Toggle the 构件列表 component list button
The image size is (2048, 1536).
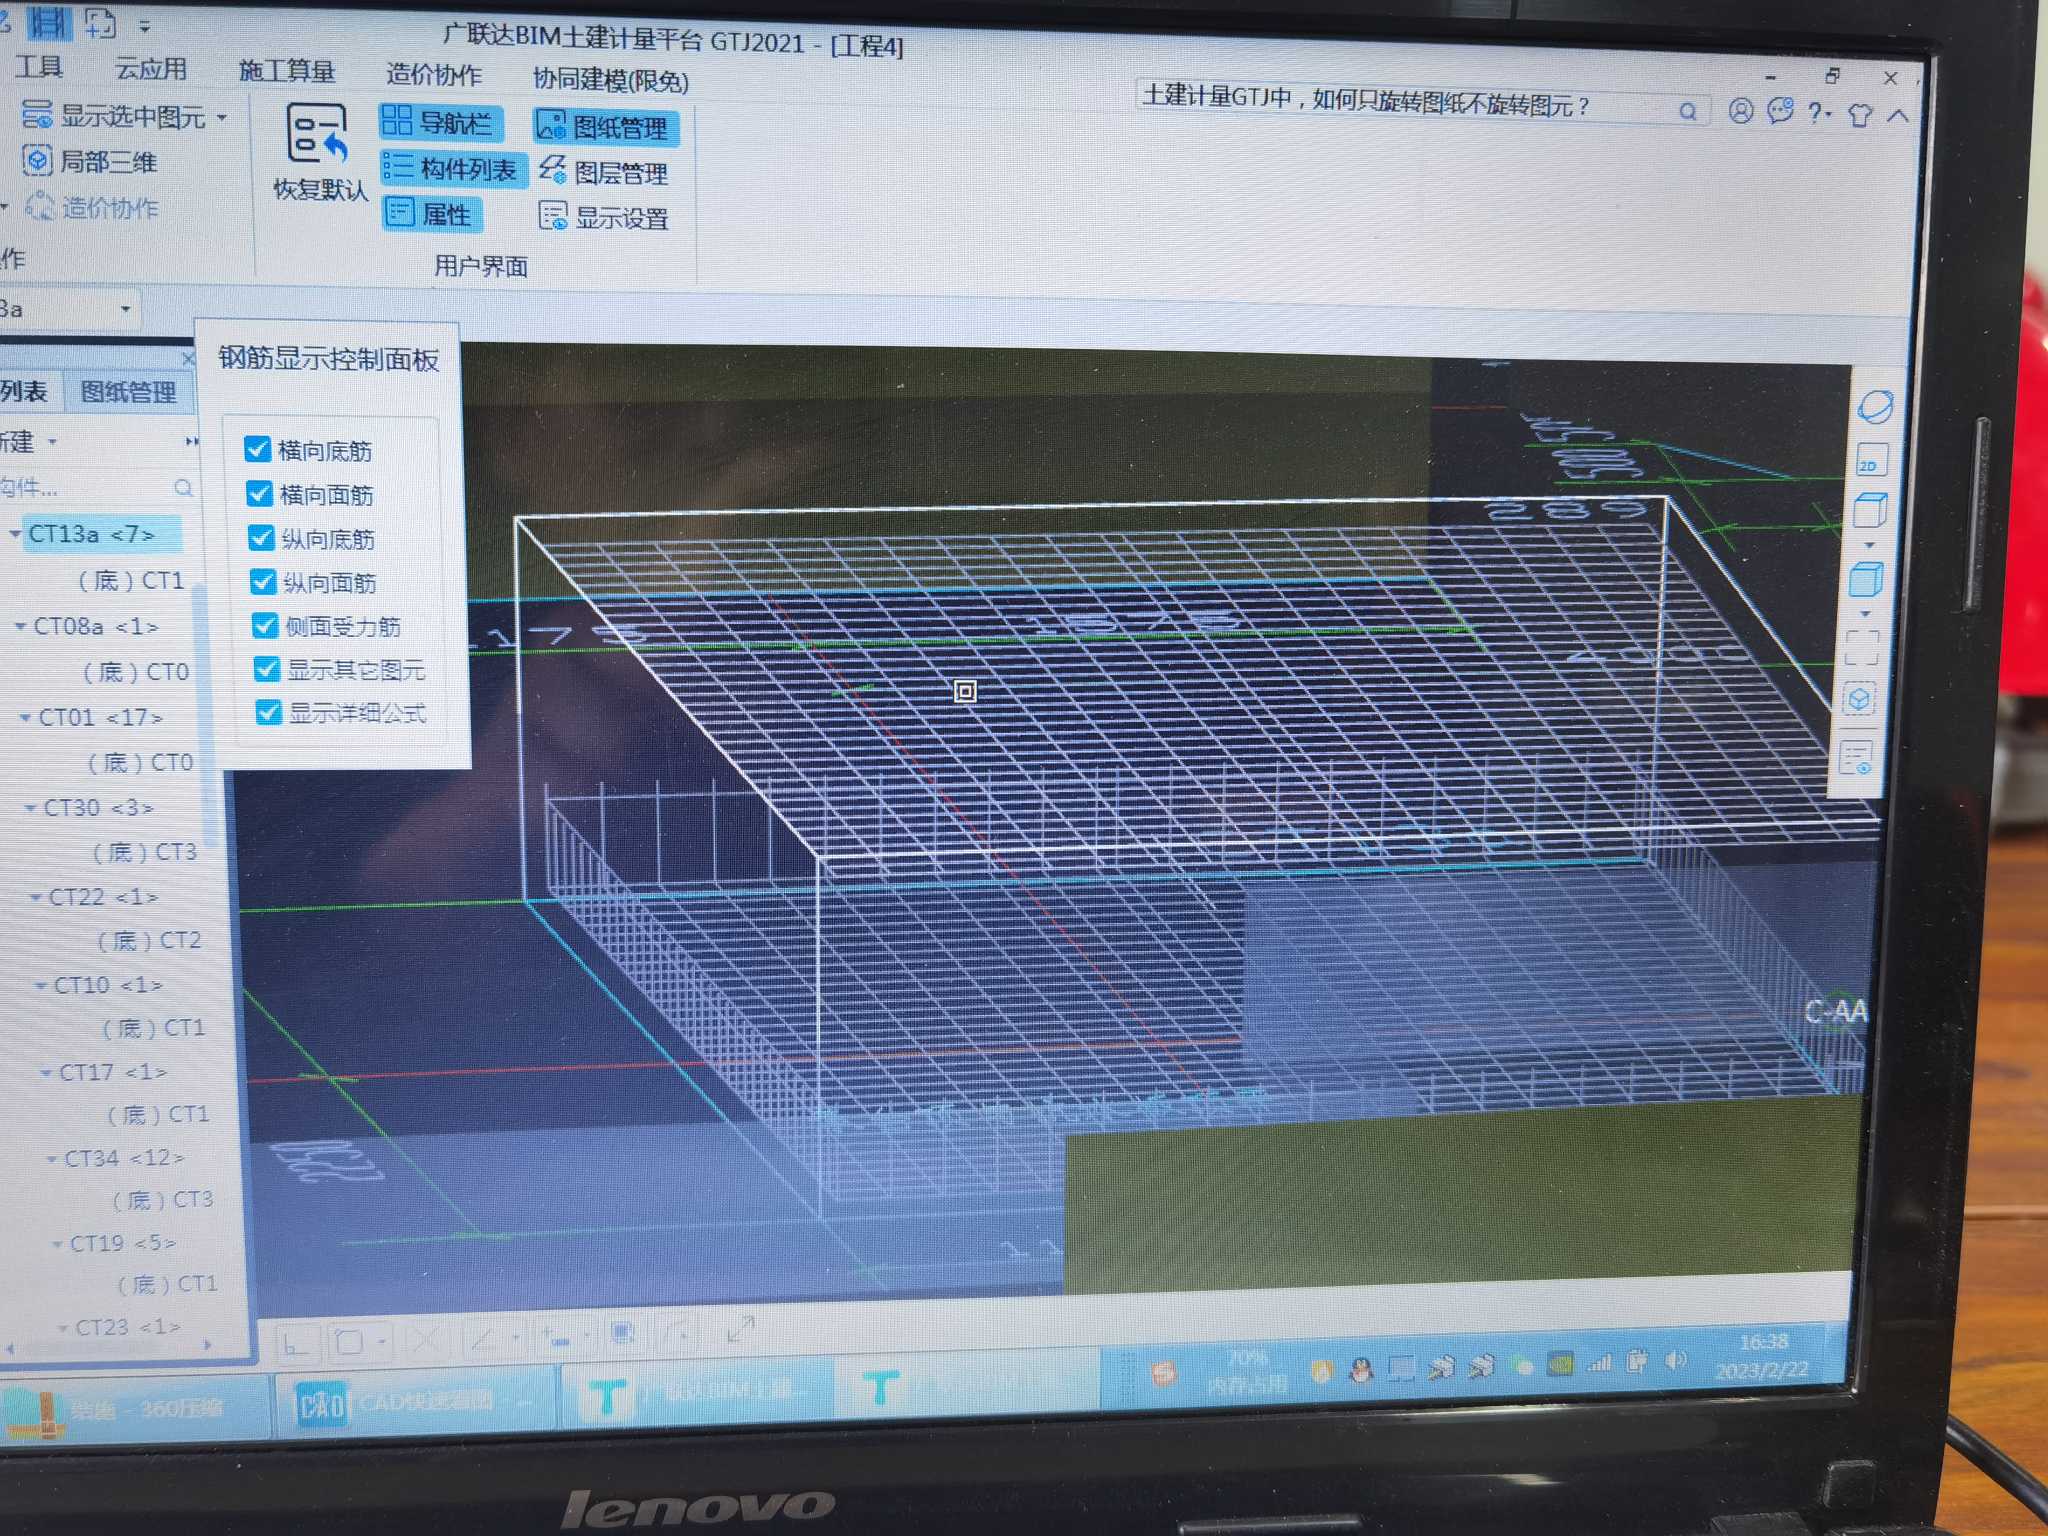452,168
